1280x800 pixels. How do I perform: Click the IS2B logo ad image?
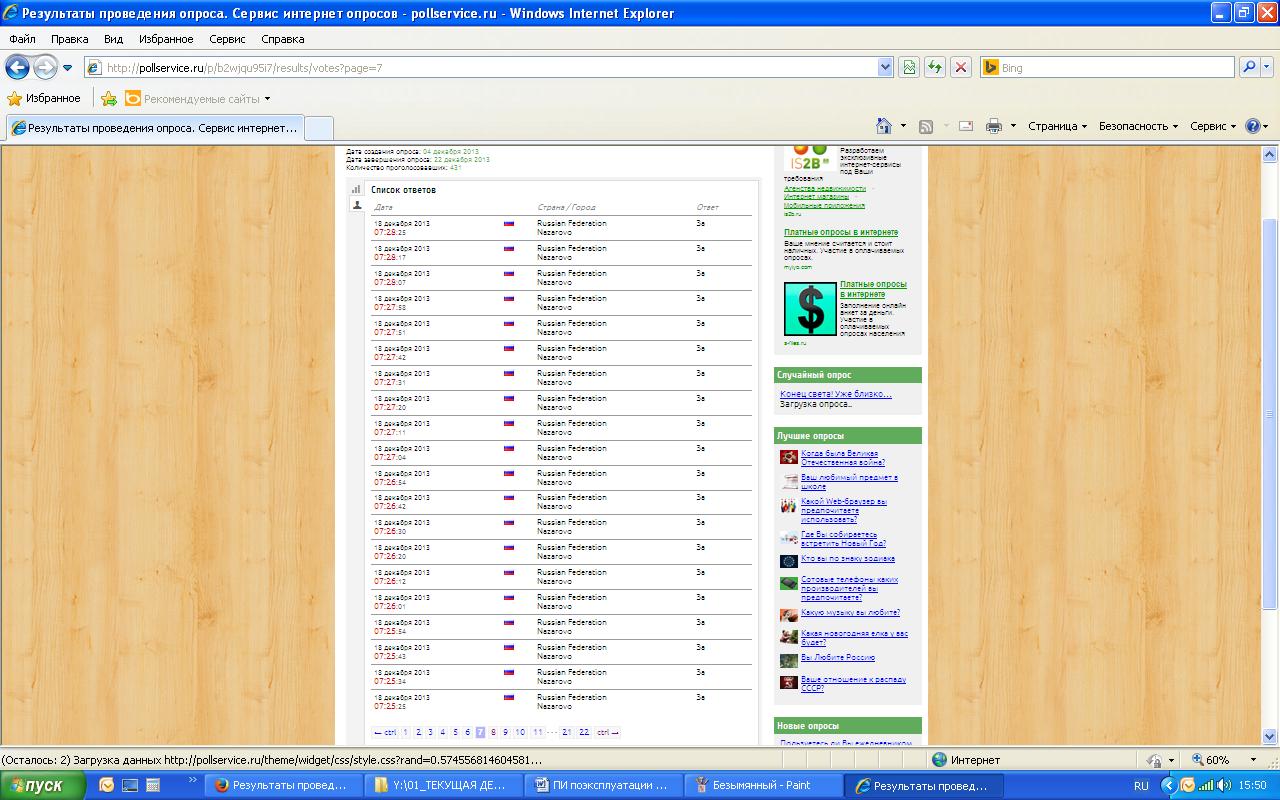810,158
